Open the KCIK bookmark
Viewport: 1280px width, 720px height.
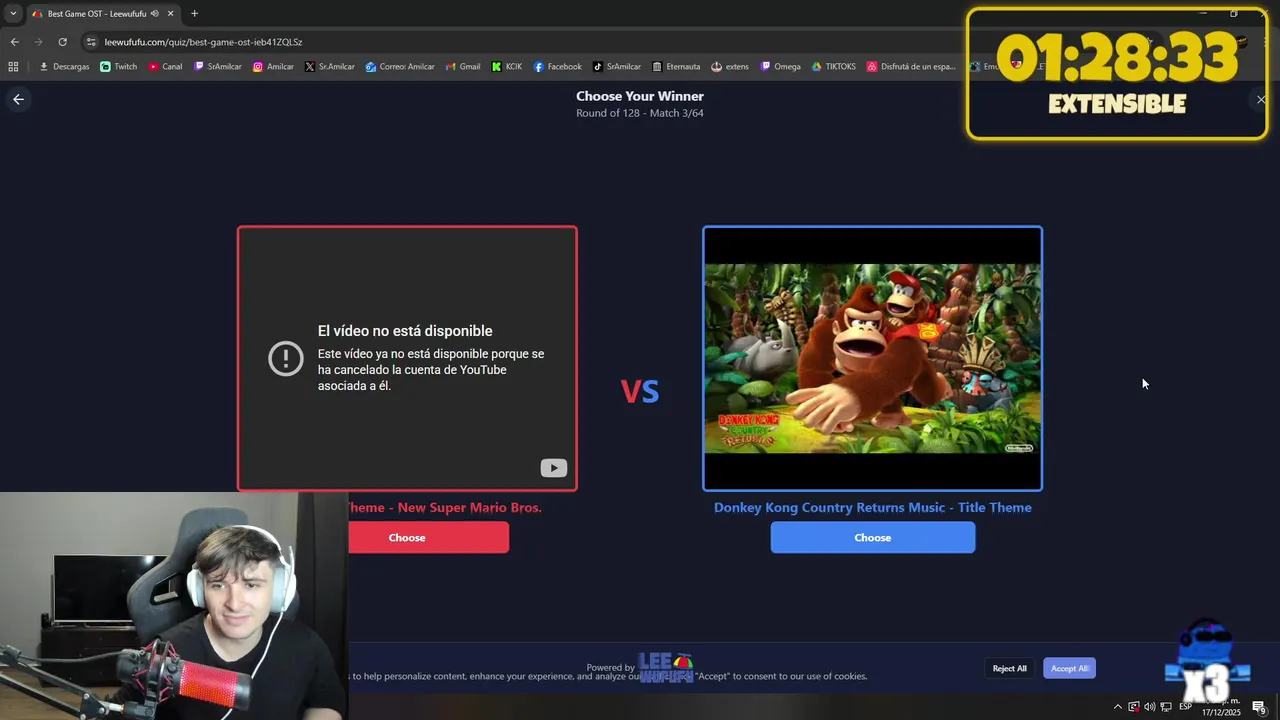click(507, 67)
